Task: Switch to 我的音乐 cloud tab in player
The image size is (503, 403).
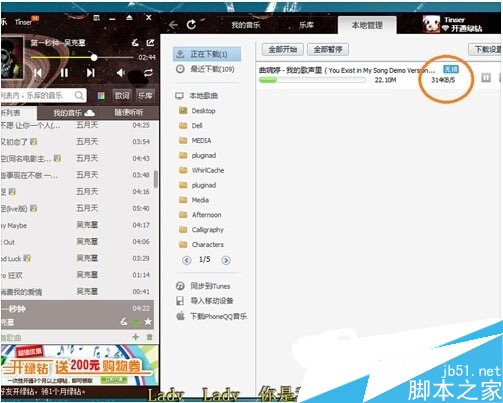Action: tap(74, 113)
